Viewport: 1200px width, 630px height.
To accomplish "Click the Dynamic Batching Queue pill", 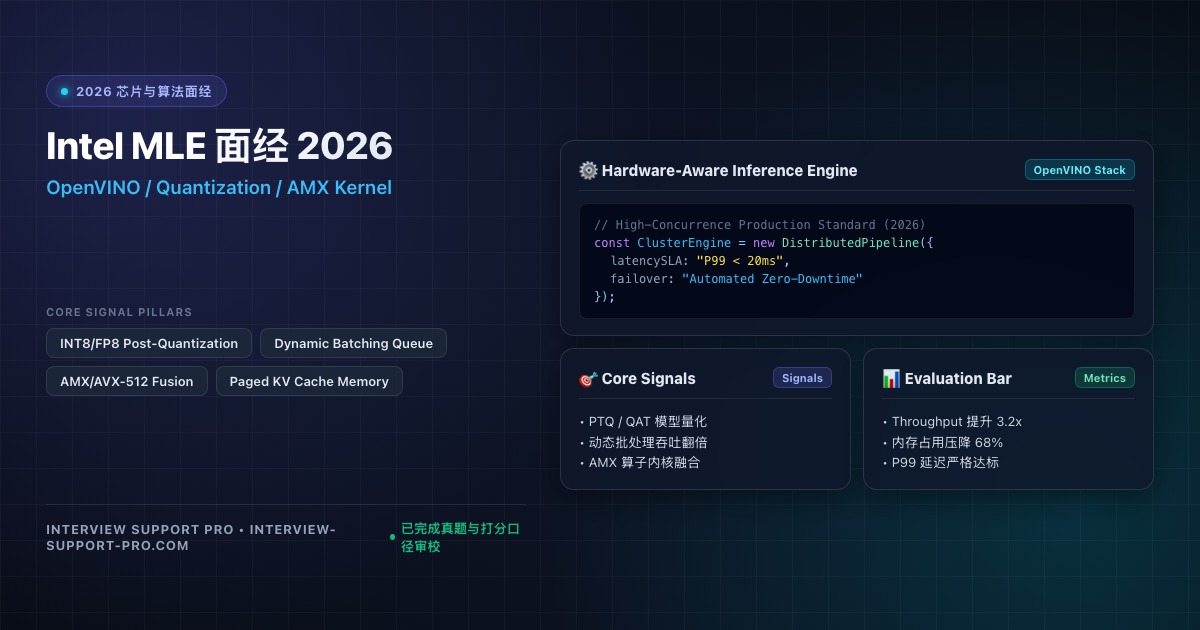I will tap(353, 343).
